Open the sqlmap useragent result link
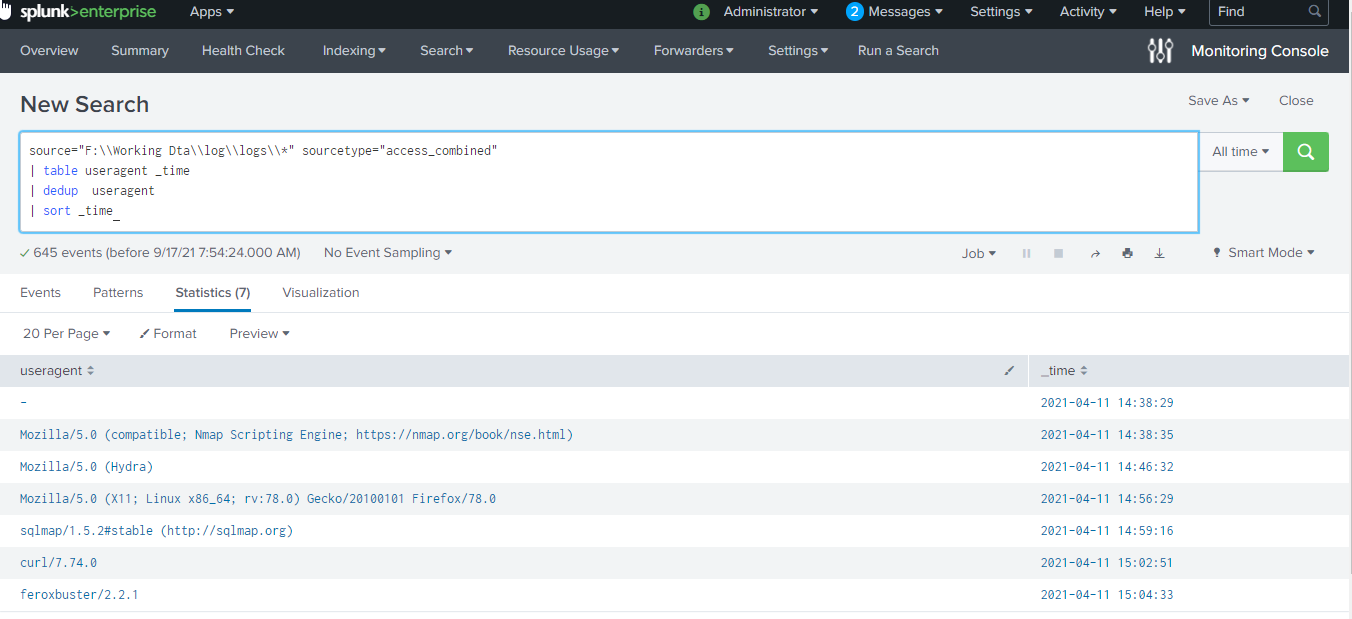Viewport: 1352px width, 619px height. pos(157,530)
